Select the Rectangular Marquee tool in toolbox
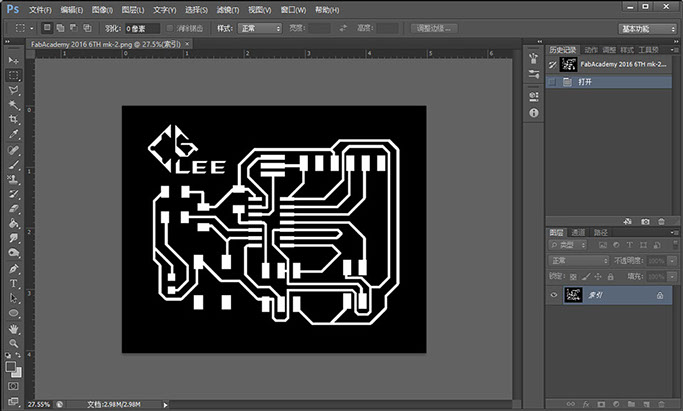The width and height of the screenshot is (683, 411). click(x=14, y=75)
